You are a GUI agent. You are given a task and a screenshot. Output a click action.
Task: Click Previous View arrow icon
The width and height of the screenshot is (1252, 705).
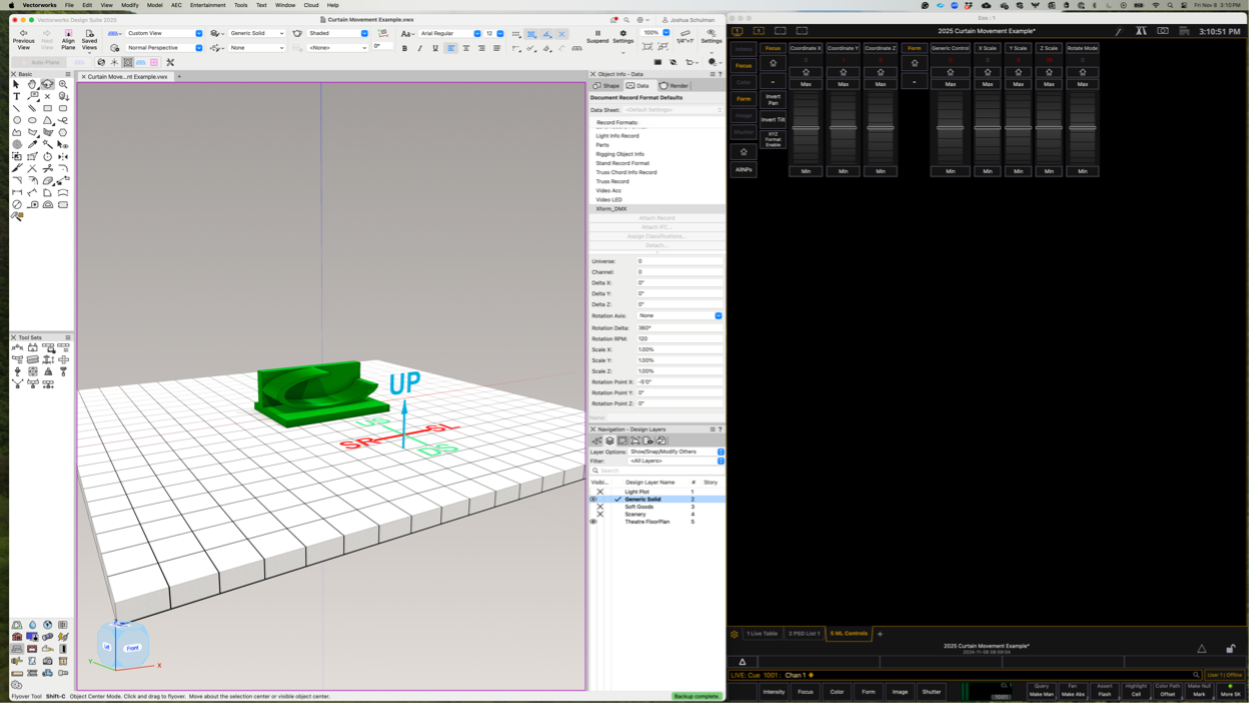(23, 34)
